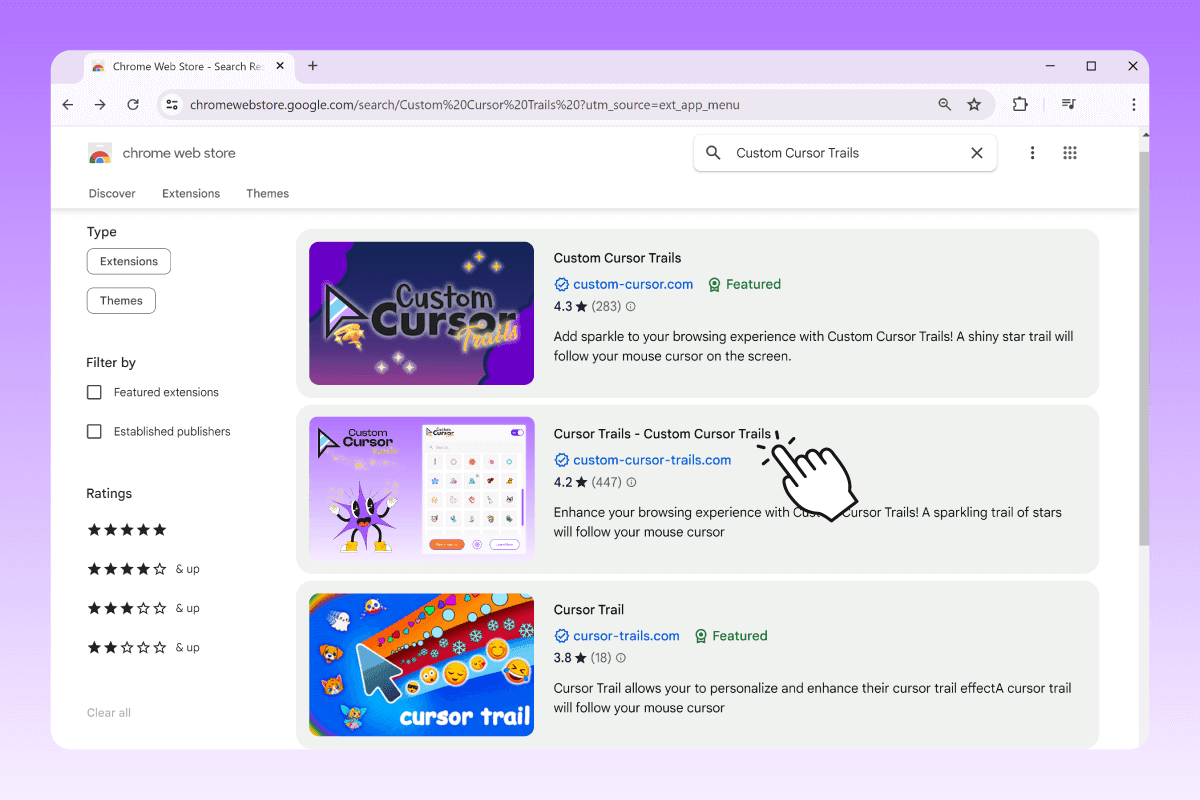
Task: Open the Google apps grid icon
Action: coord(1070,153)
